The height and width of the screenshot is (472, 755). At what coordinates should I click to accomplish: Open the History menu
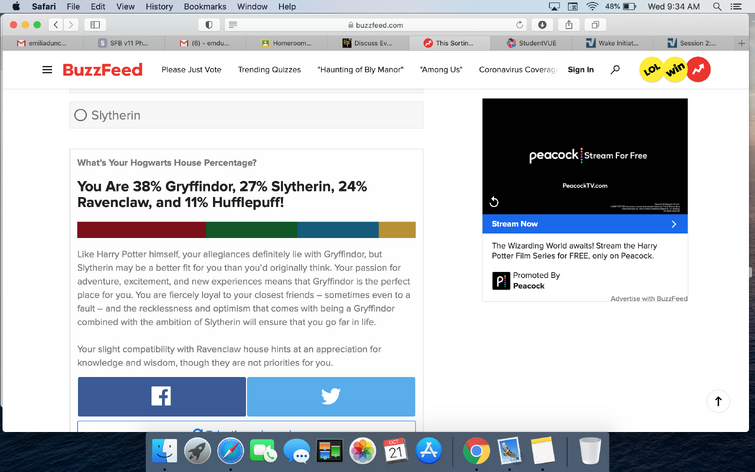(159, 6)
